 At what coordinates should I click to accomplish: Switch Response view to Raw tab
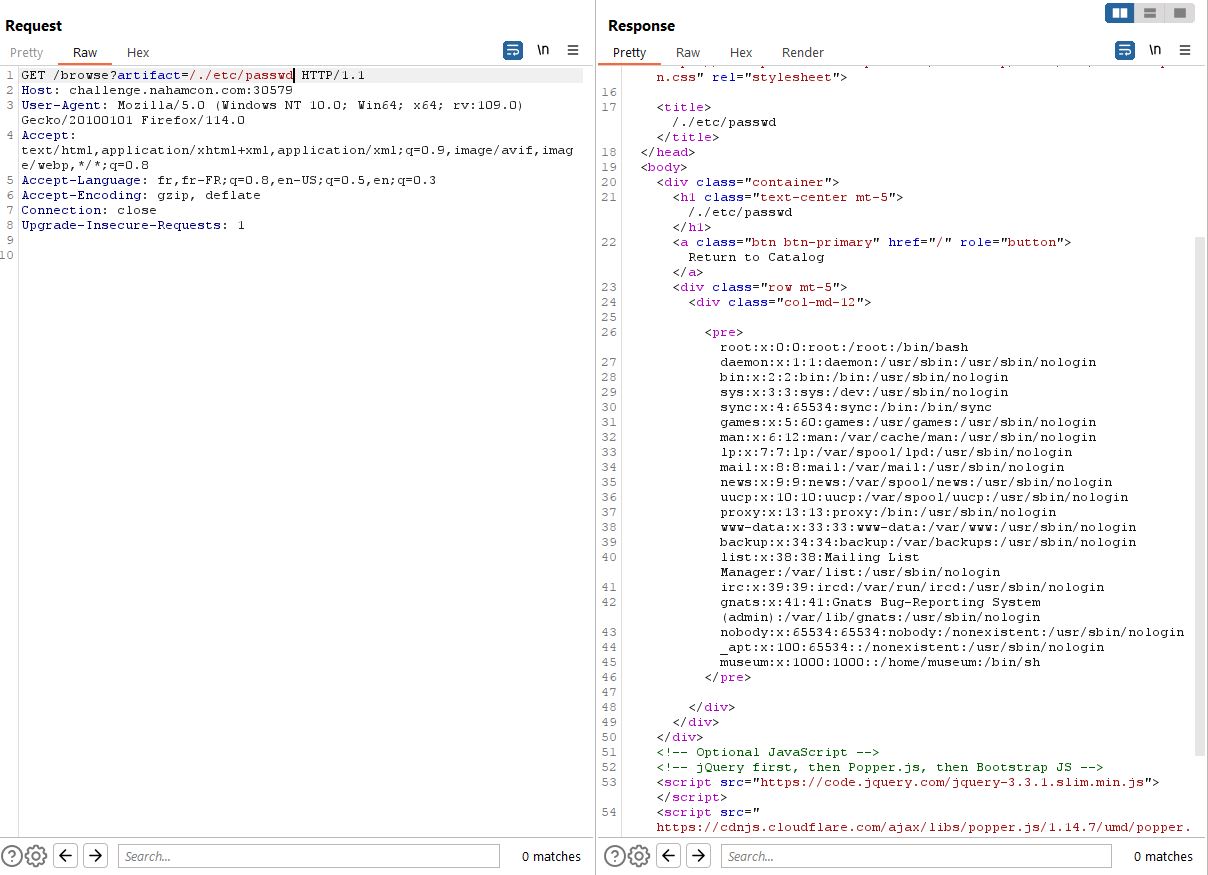(688, 53)
